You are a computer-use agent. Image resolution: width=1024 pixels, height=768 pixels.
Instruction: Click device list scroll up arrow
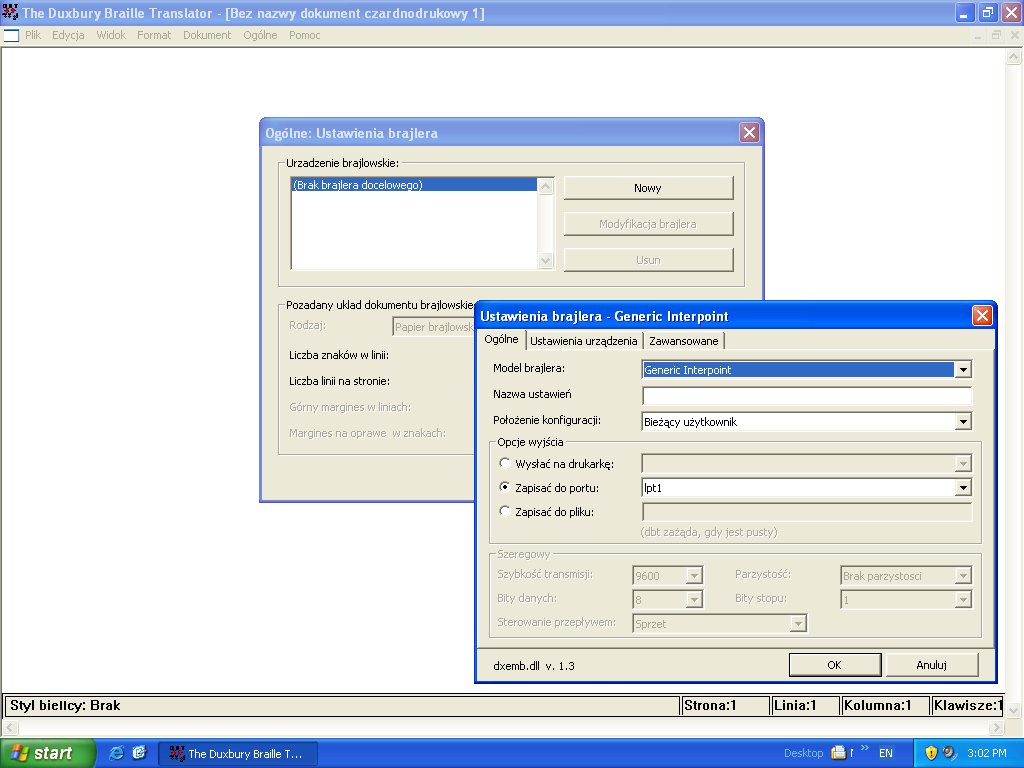point(545,186)
